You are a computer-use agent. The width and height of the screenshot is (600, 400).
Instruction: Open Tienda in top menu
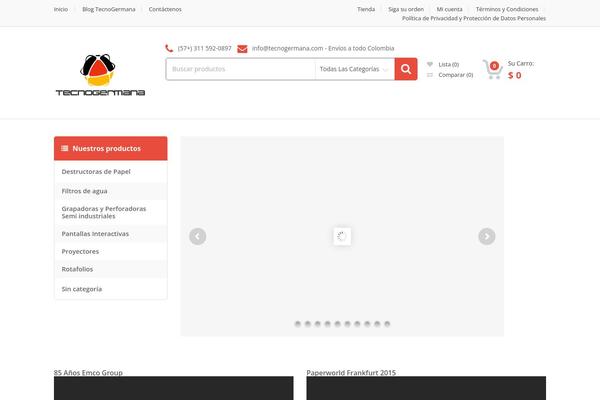[366, 9]
